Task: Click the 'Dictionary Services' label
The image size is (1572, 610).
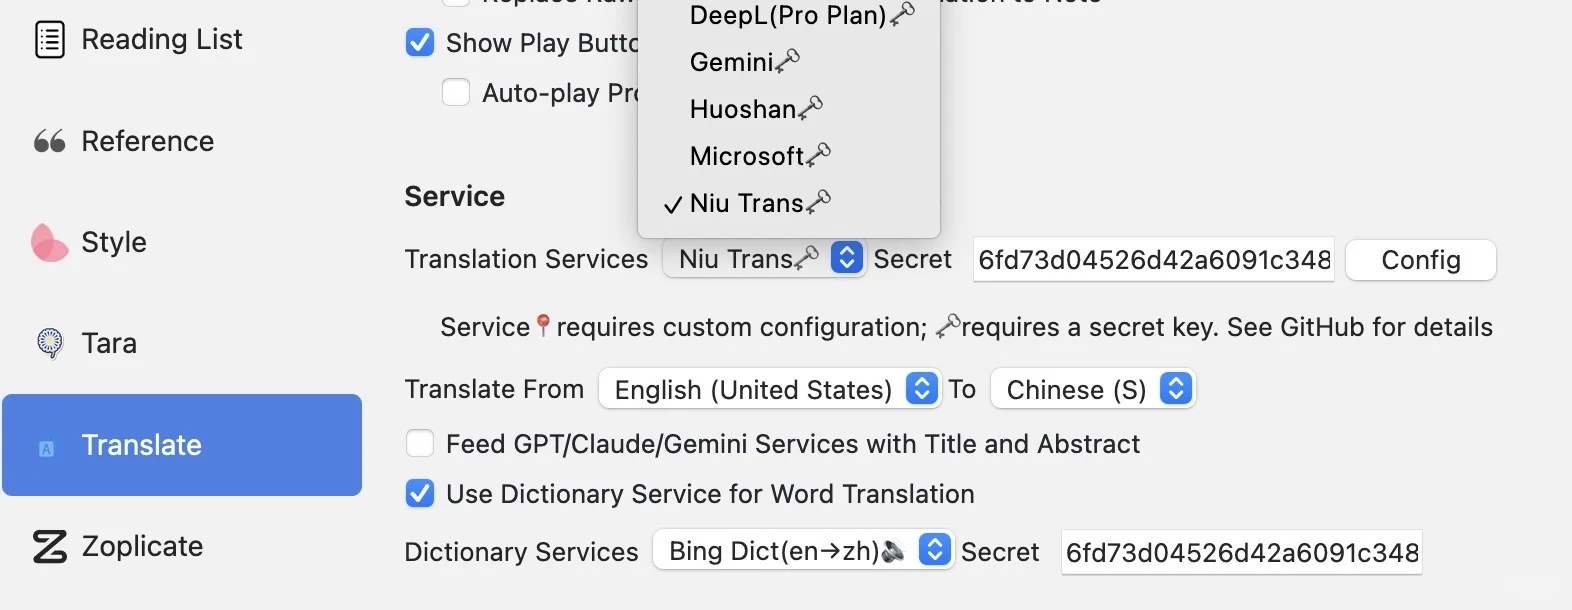Action: point(521,552)
